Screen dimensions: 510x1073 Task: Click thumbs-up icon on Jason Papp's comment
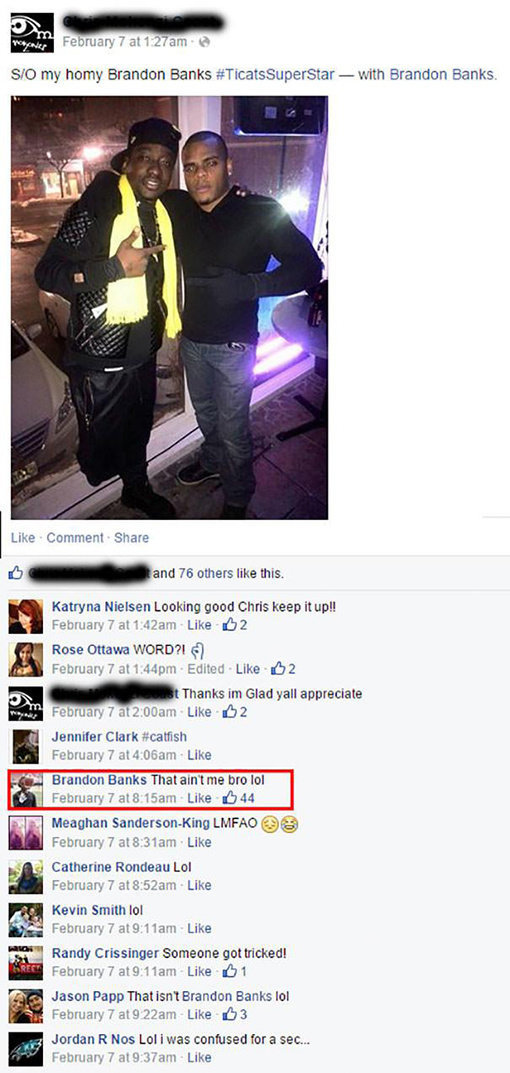(229, 1014)
